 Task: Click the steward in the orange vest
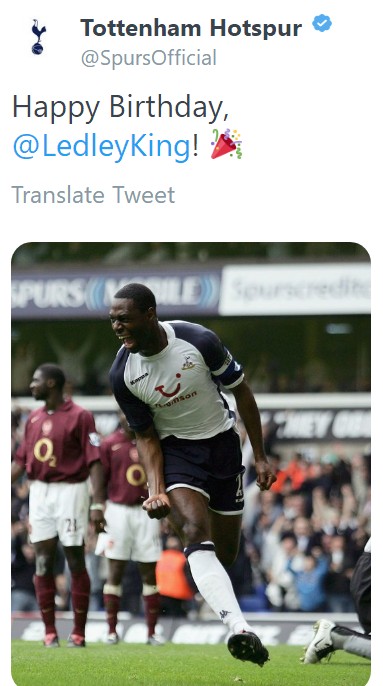[174, 569]
